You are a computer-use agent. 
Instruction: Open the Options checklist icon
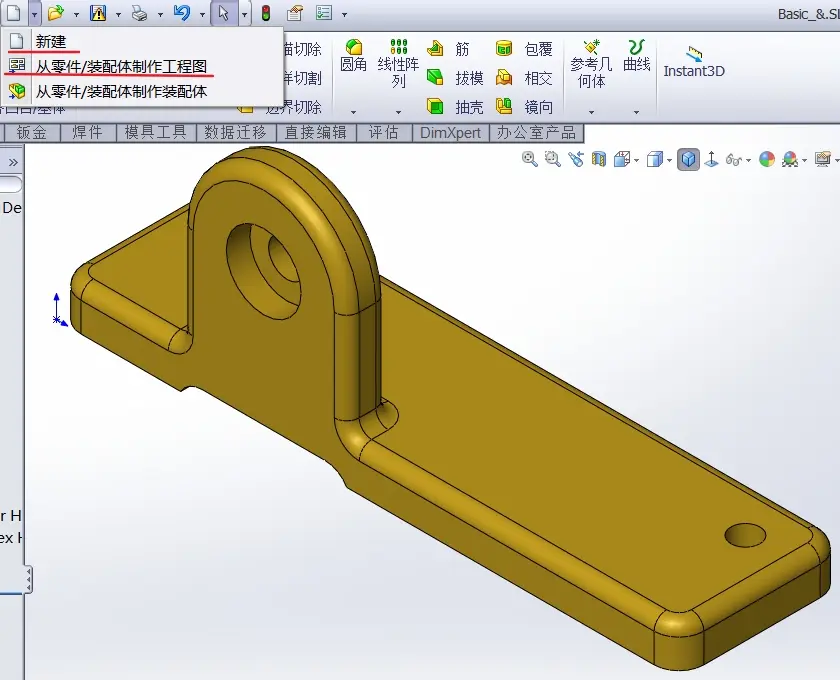click(324, 13)
